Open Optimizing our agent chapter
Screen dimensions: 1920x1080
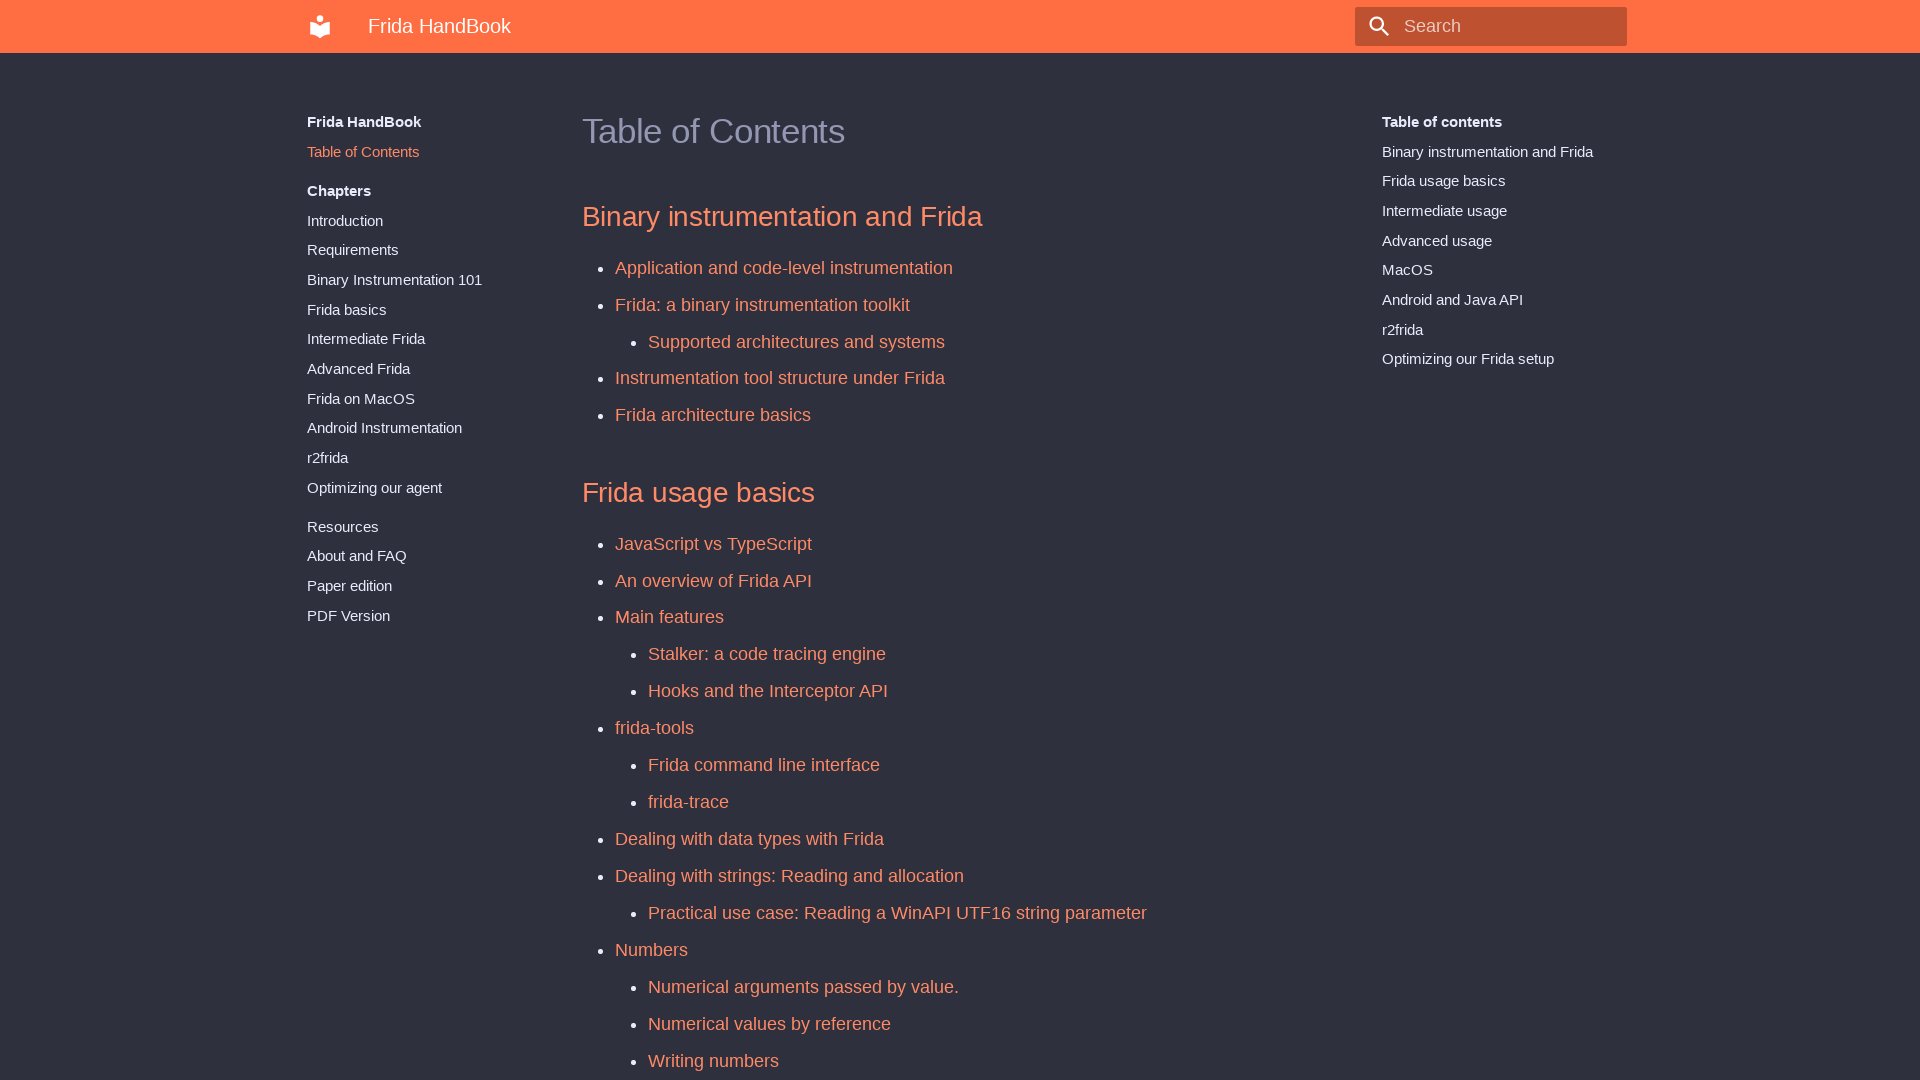(x=374, y=488)
